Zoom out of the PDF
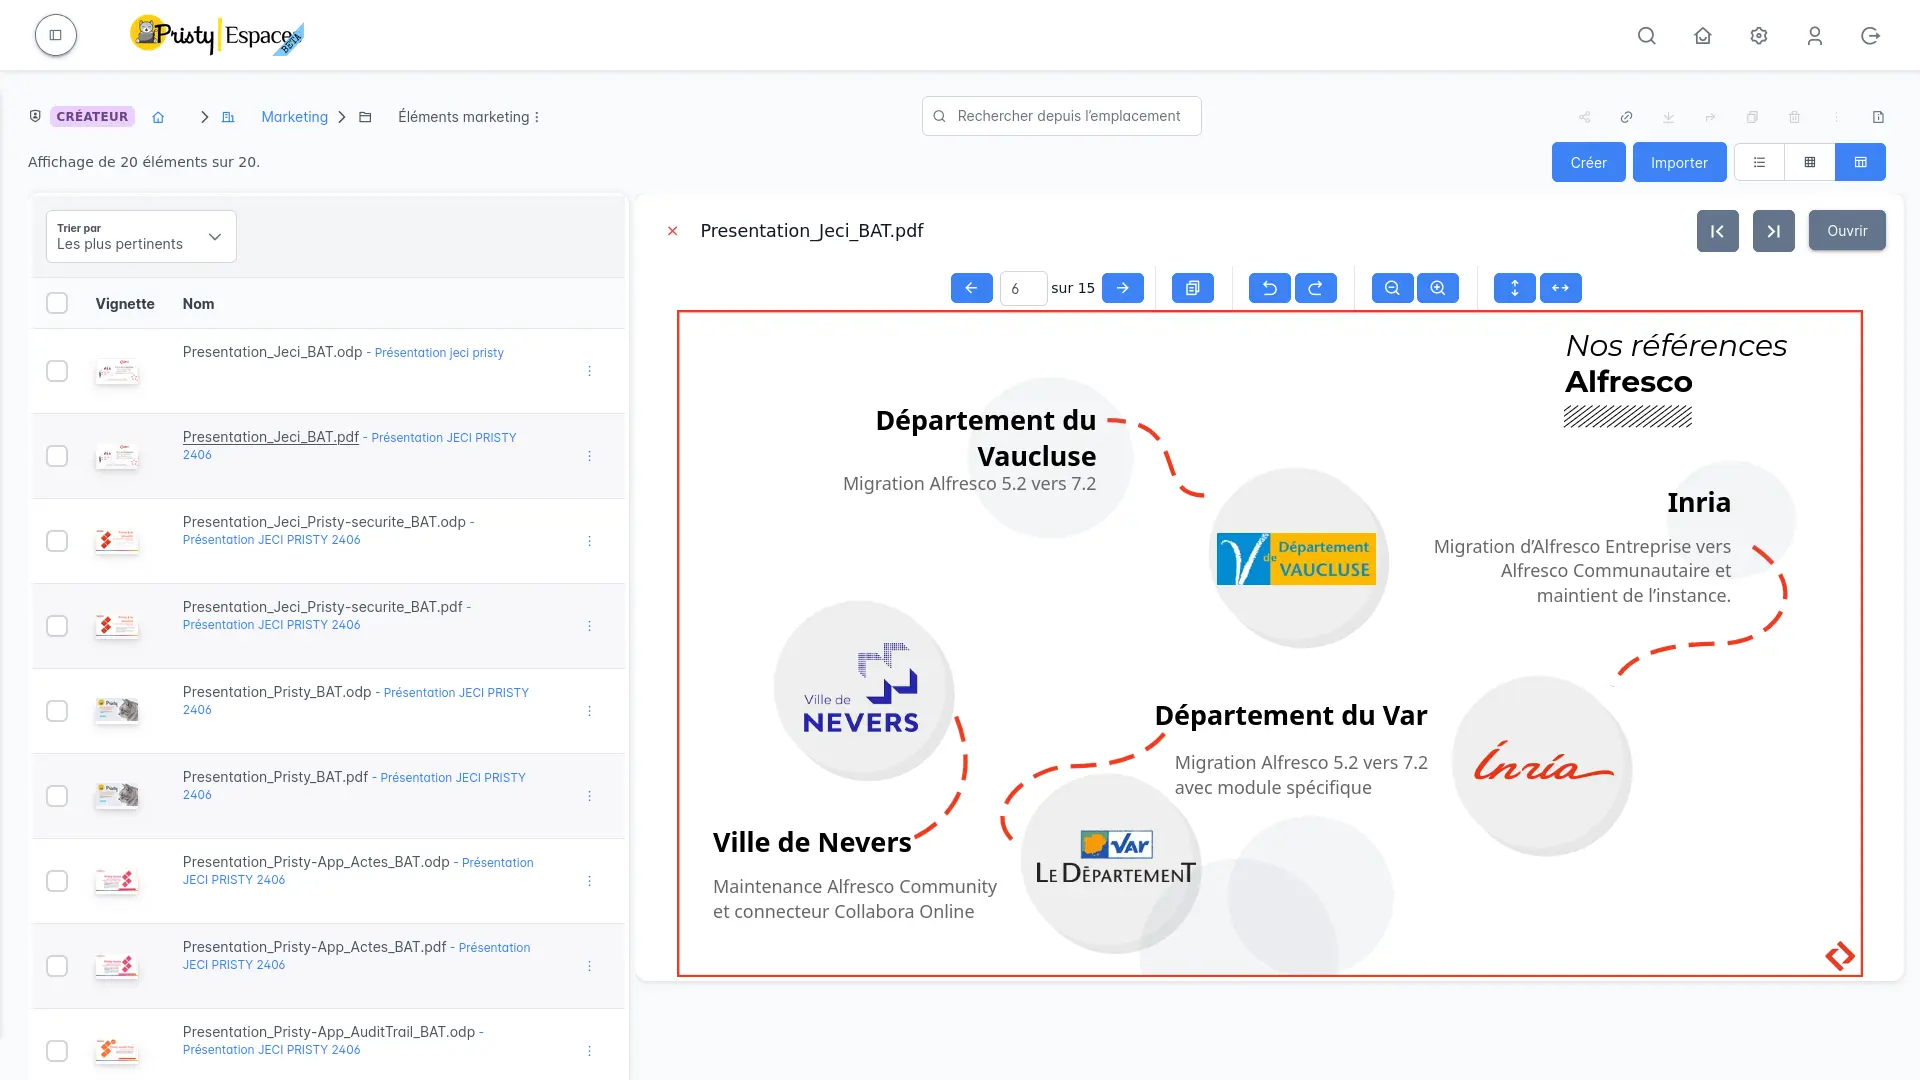The width and height of the screenshot is (1920, 1080). pos(1392,288)
